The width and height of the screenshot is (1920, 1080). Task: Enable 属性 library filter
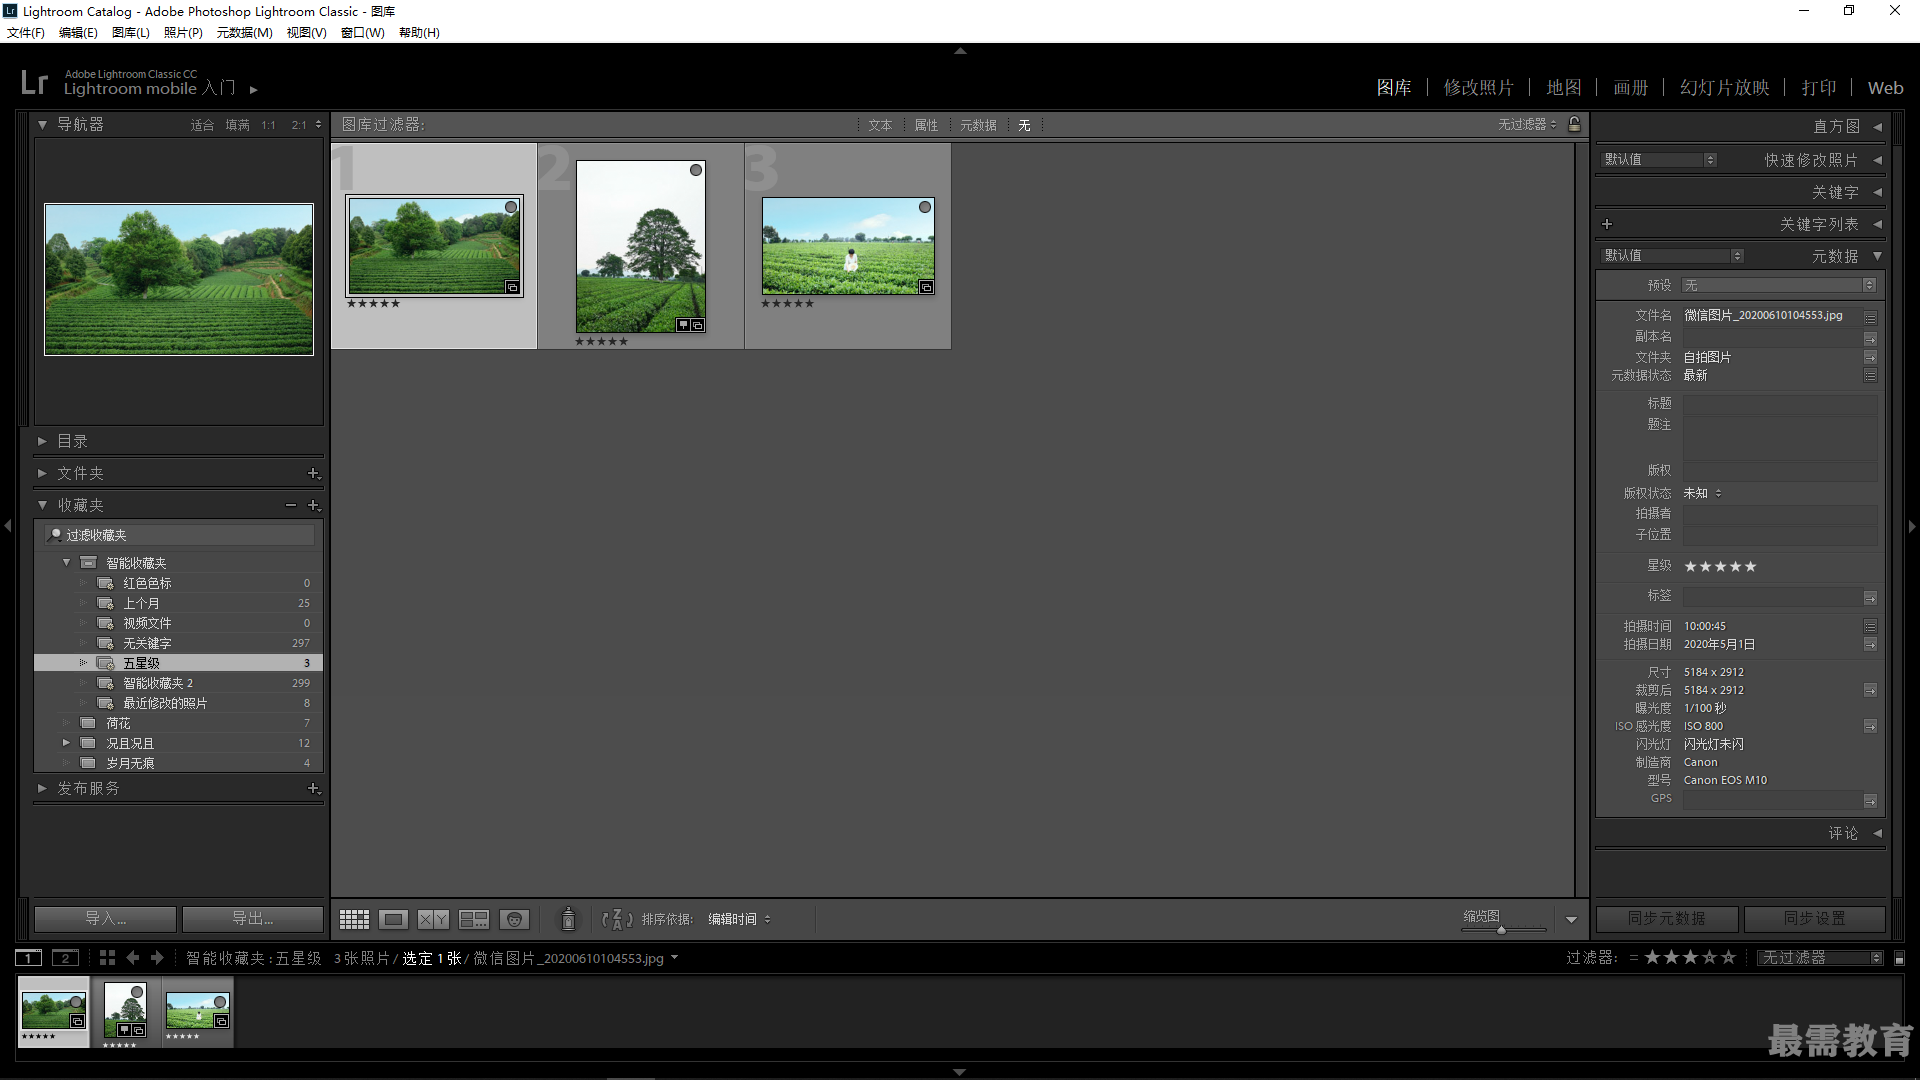(x=926, y=125)
